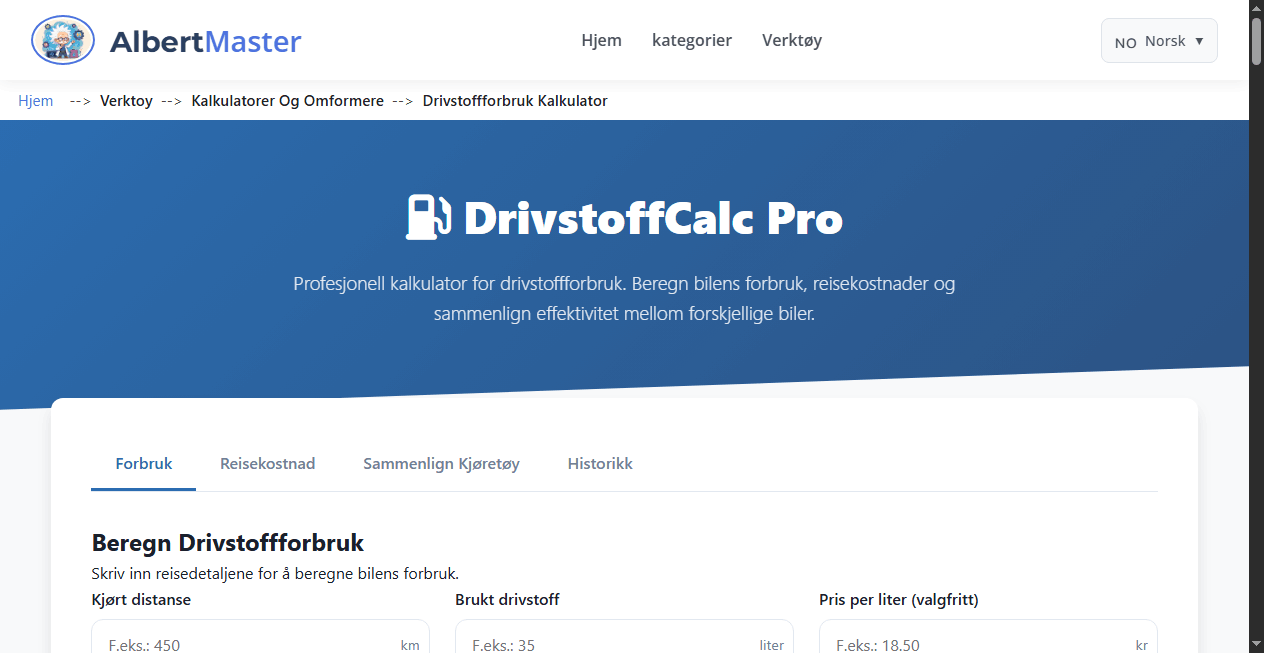
Task: Follow the Hjem breadcrumb link
Action: coord(35,100)
